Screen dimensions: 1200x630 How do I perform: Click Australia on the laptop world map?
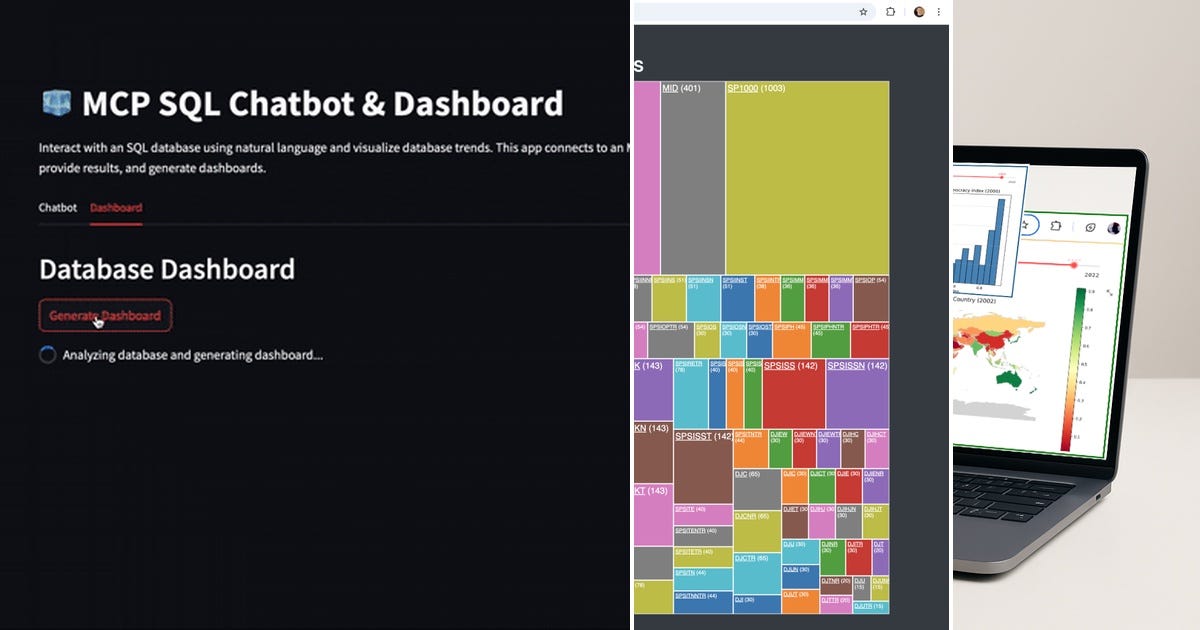click(1010, 380)
